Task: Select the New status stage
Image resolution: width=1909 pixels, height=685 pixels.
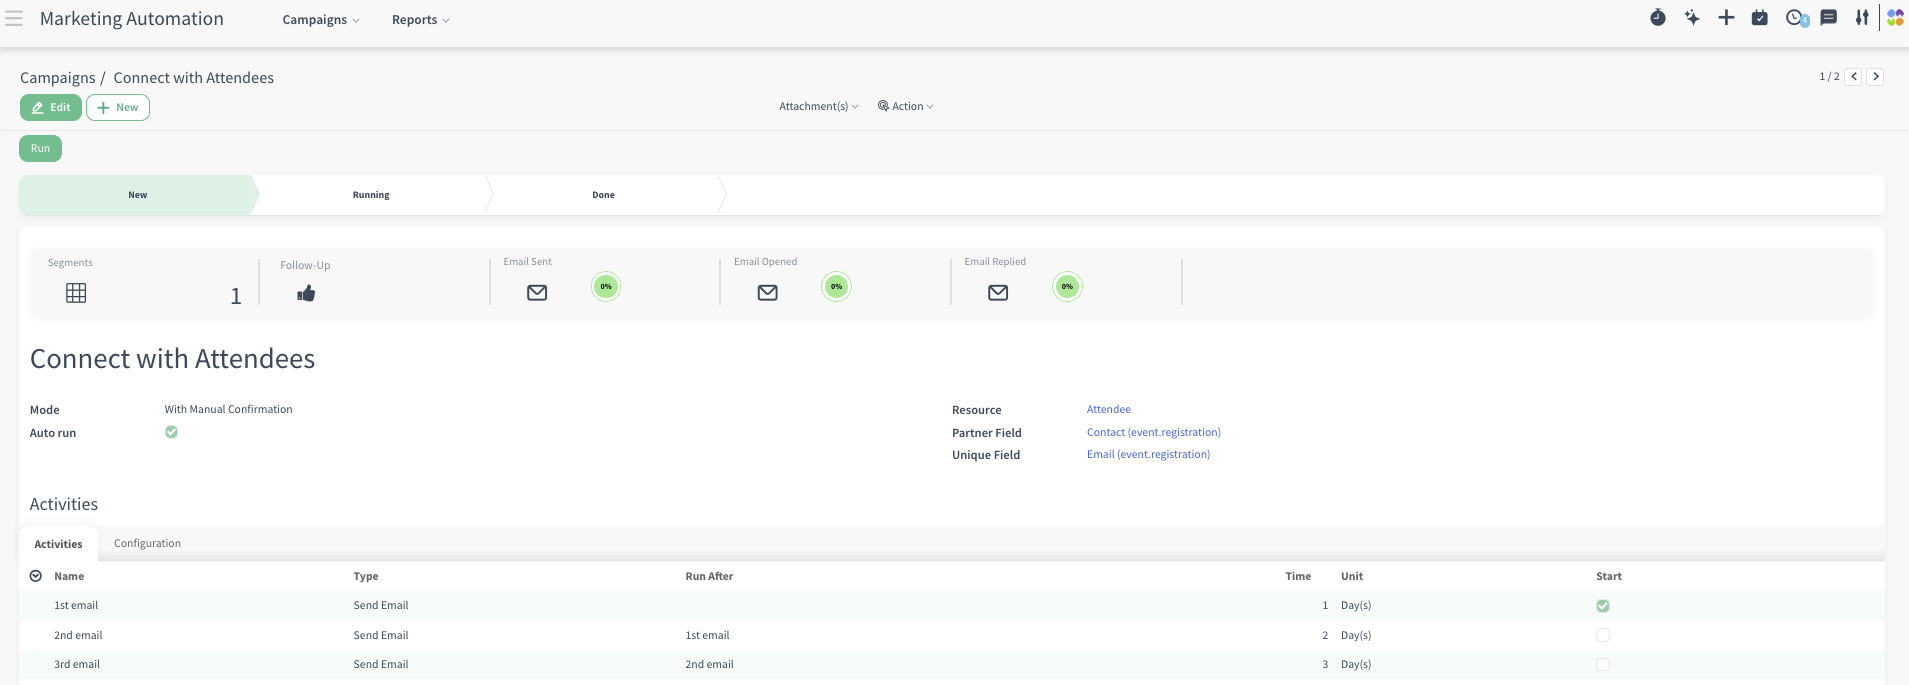Action: (138, 195)
